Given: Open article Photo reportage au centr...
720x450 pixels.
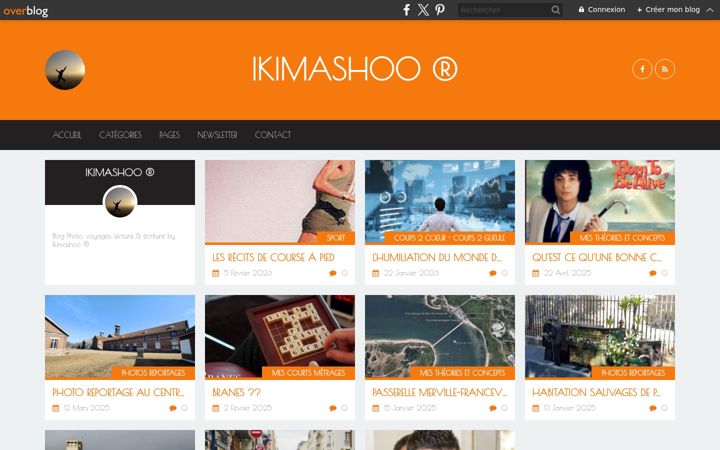Looking at the screenshot, I should coord(118,392).
